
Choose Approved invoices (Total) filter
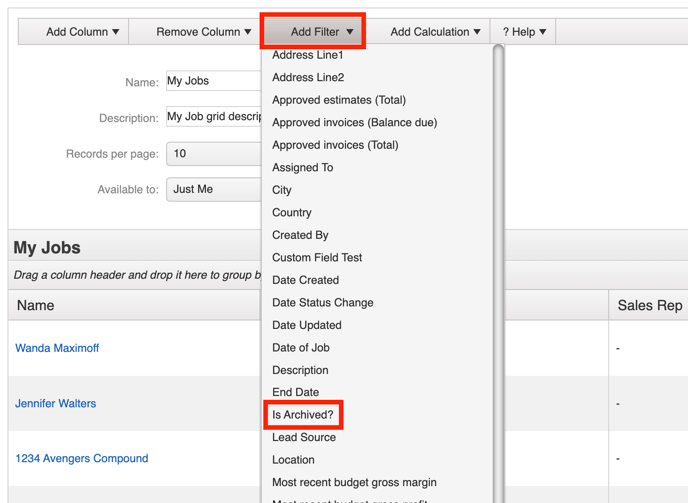pyautogui.click(x=335, y=145)
